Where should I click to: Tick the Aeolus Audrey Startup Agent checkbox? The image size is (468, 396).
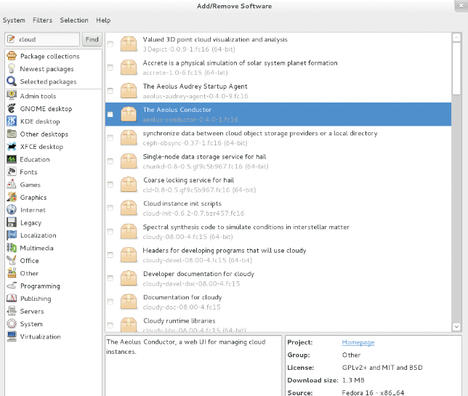coord(110,91)
